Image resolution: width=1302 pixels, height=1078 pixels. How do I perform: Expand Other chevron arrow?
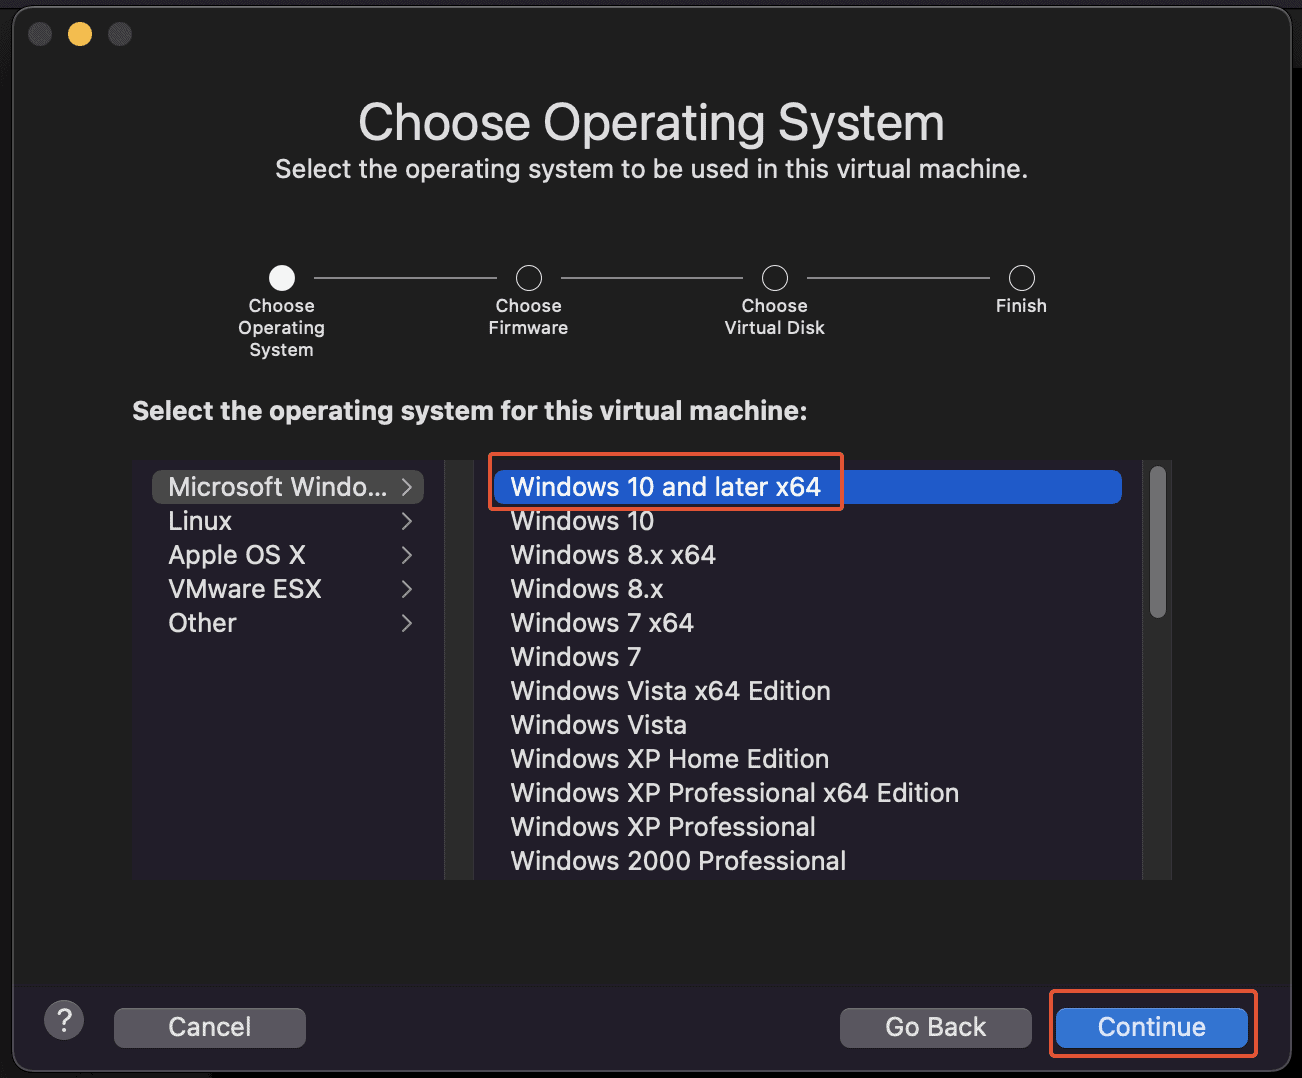407,623
